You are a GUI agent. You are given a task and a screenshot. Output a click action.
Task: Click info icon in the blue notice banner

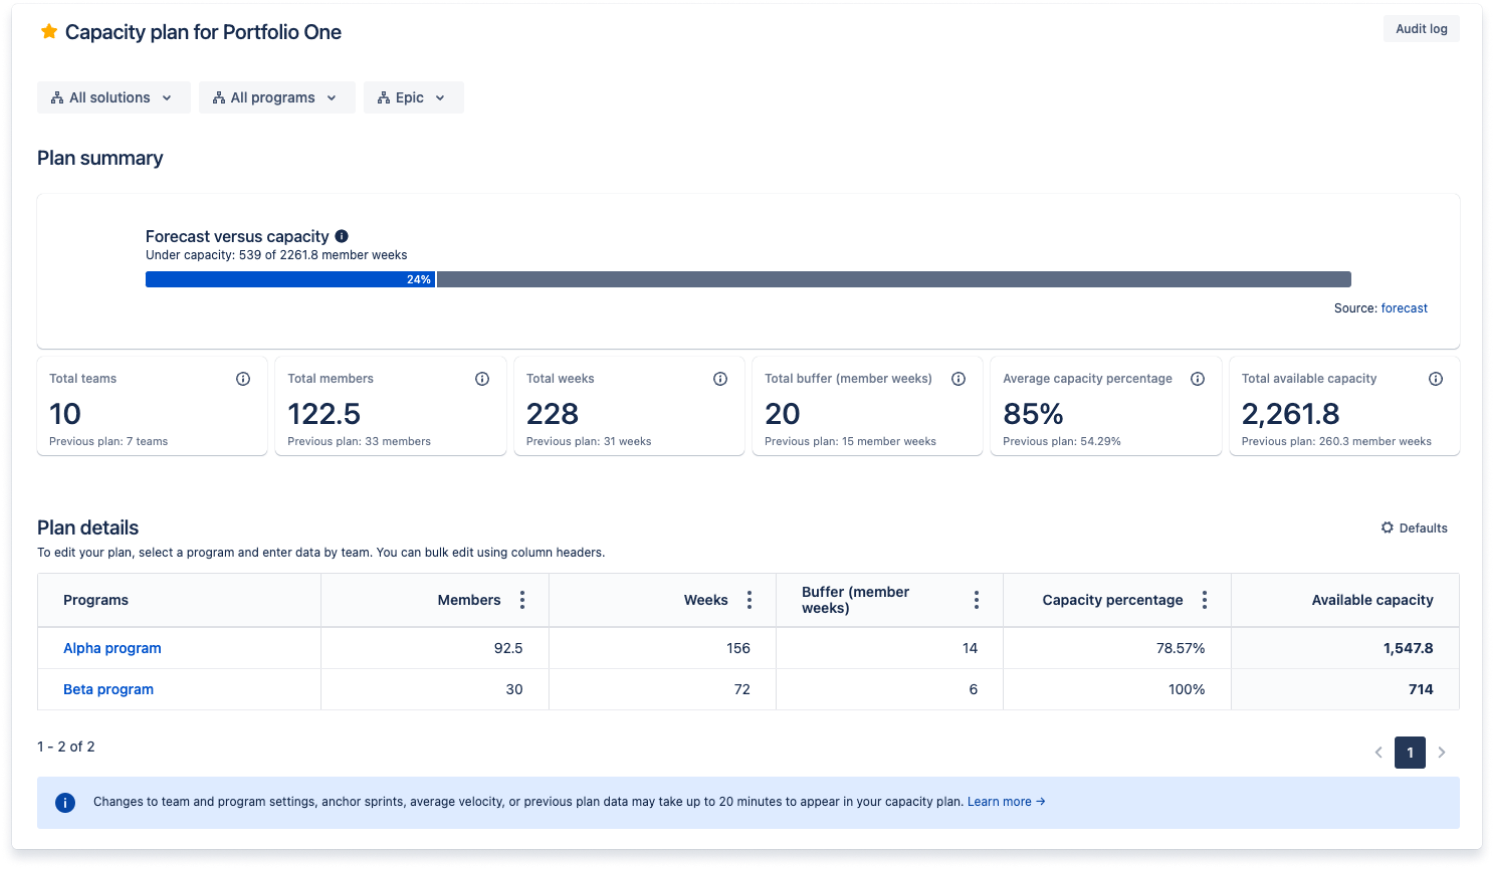tap(65, 803)
